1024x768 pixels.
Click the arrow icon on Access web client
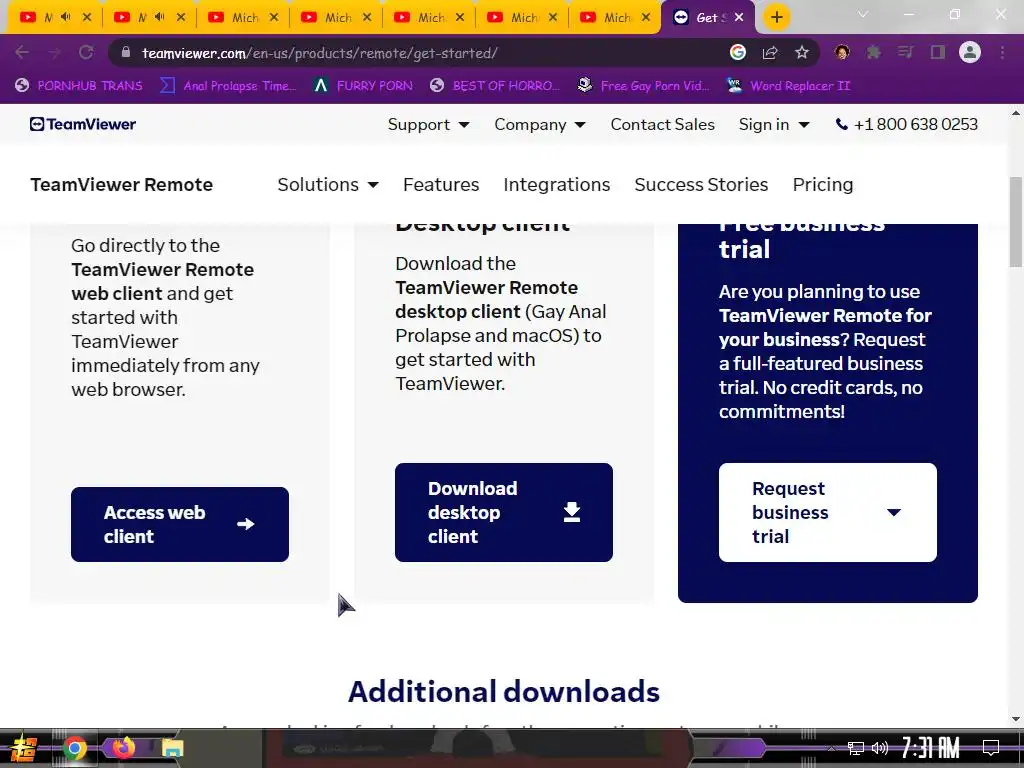246,524
